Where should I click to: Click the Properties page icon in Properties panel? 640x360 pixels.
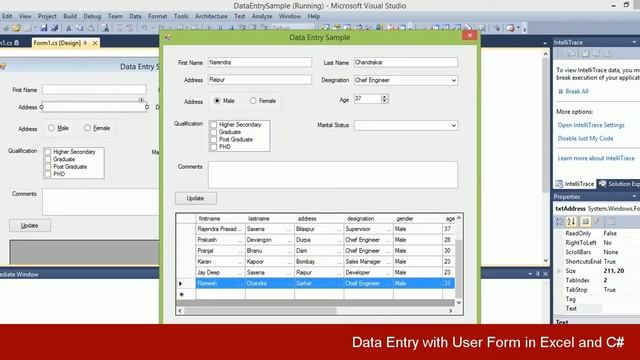[x=585, y=222]
